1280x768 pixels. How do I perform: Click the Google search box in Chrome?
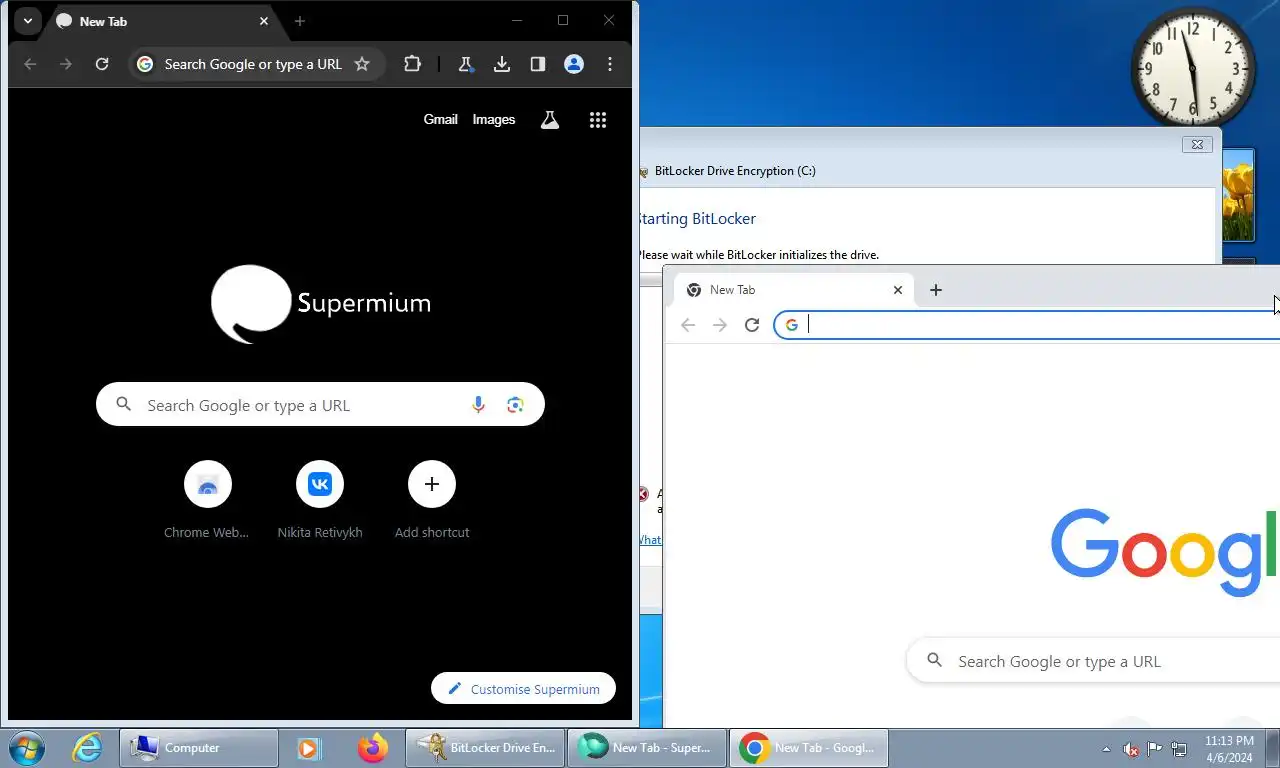1093,661
